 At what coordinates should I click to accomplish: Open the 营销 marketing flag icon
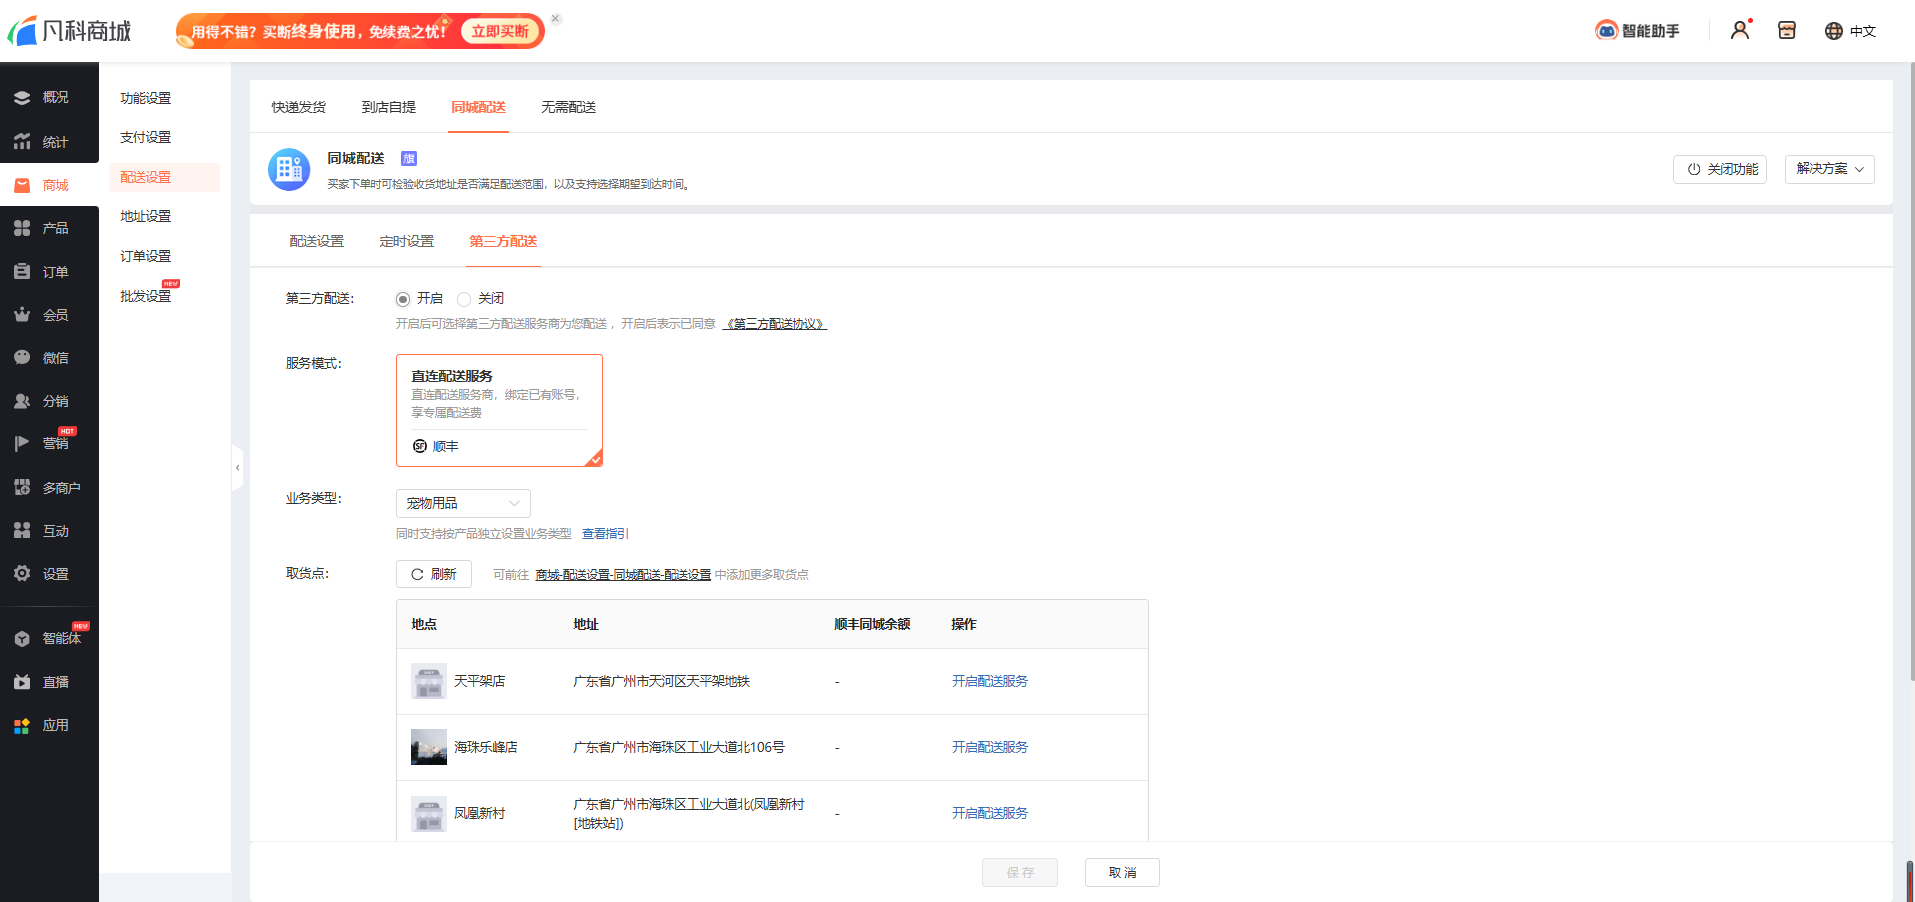[x=22, y=443]
